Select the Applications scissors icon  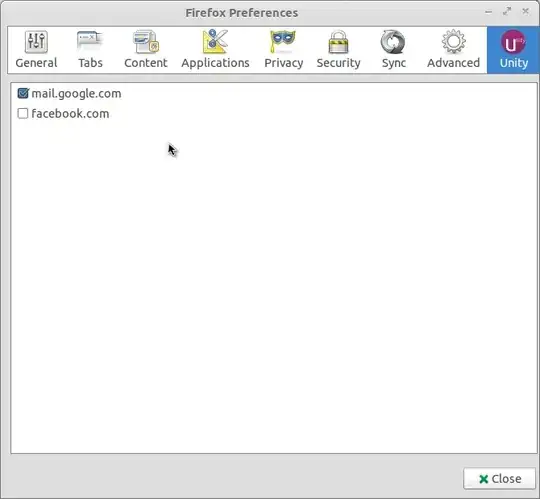(x=215, y=41)
